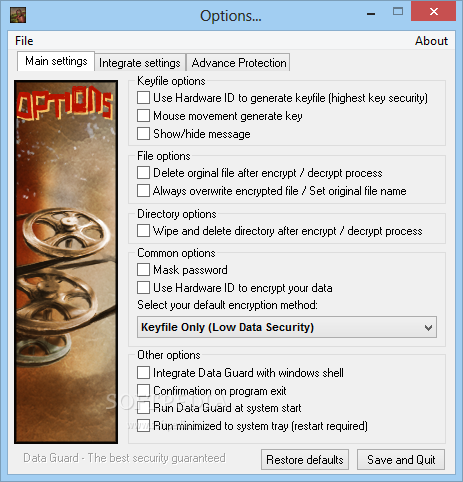Click the Data Guard title bar app icon
Image resolution: width=463 pixels, height=482 pixels.
click(18, 15)
